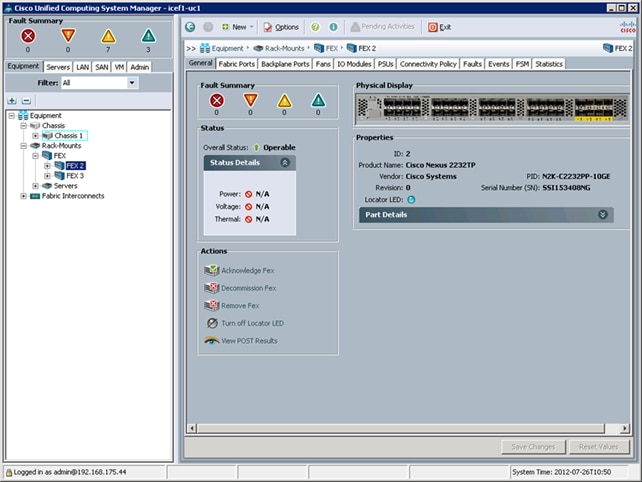The width and height of the screenshot is (642, 482).
Task: Open the Filter dropdown set to All
Action: [100, 83]
